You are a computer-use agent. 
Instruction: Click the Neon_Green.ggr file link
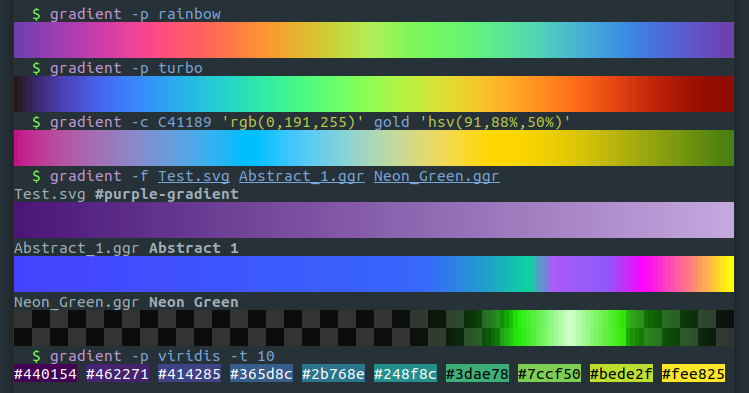click(437, 176)
